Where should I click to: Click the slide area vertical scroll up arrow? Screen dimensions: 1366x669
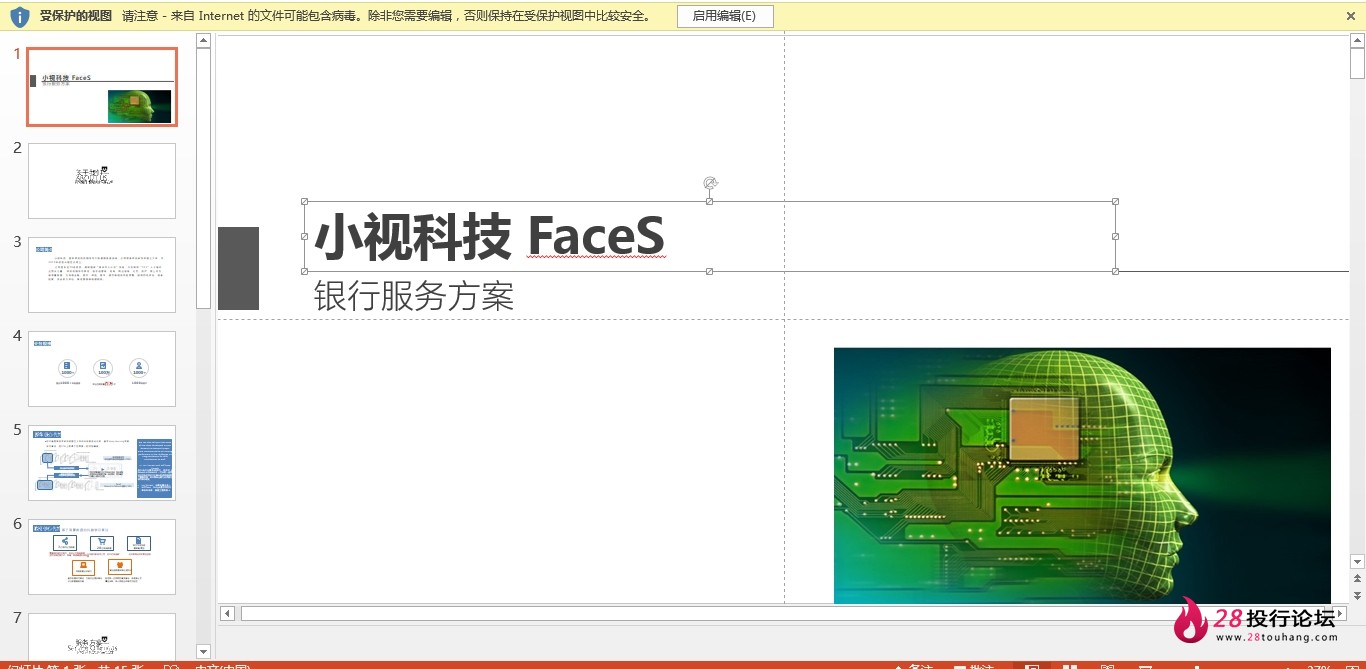1357,41
